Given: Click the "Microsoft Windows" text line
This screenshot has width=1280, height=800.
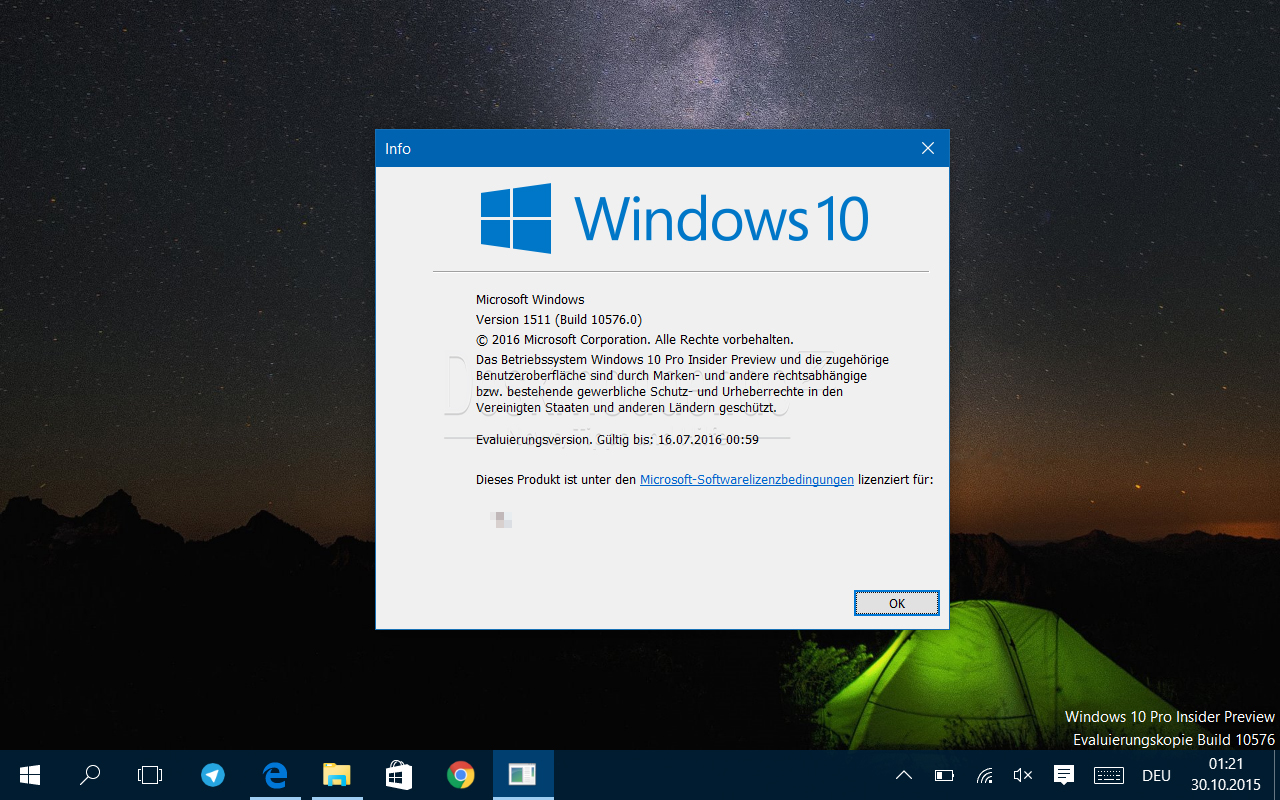Looking at the screenshot, I should click(x=530, y=299).
